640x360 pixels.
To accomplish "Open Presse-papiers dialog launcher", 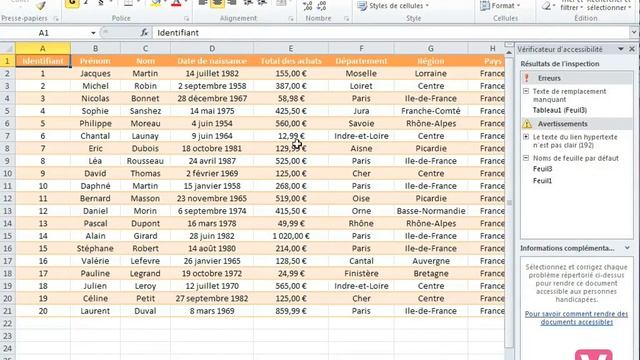I will (56, 19).
